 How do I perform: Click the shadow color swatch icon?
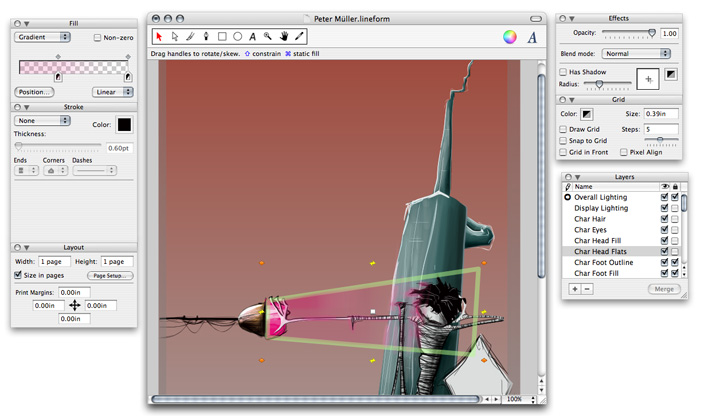(x=671, y=74)
